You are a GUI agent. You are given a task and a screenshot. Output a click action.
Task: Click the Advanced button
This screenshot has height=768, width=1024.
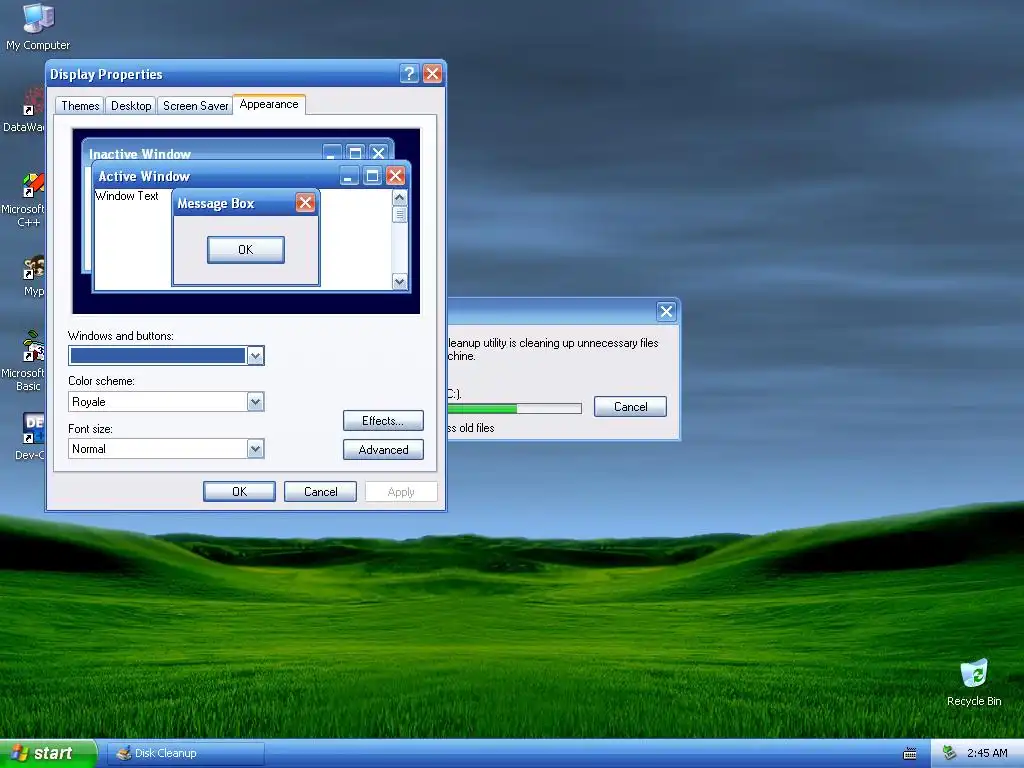click(383, 449)
